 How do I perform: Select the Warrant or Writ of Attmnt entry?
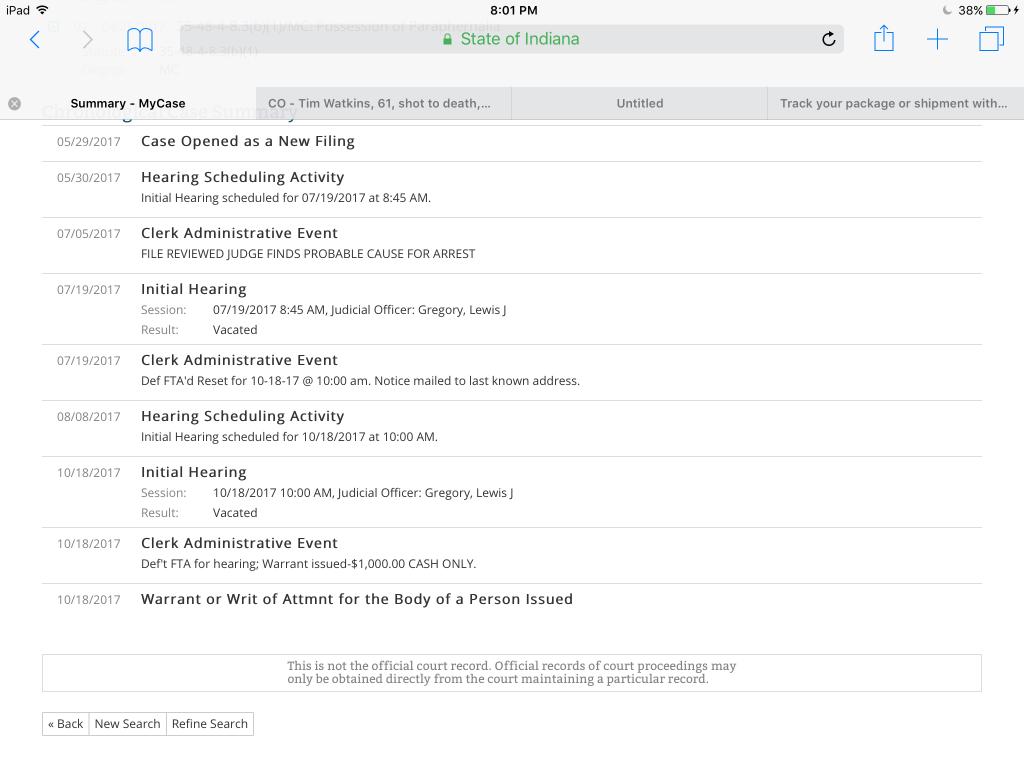(357, 599)
